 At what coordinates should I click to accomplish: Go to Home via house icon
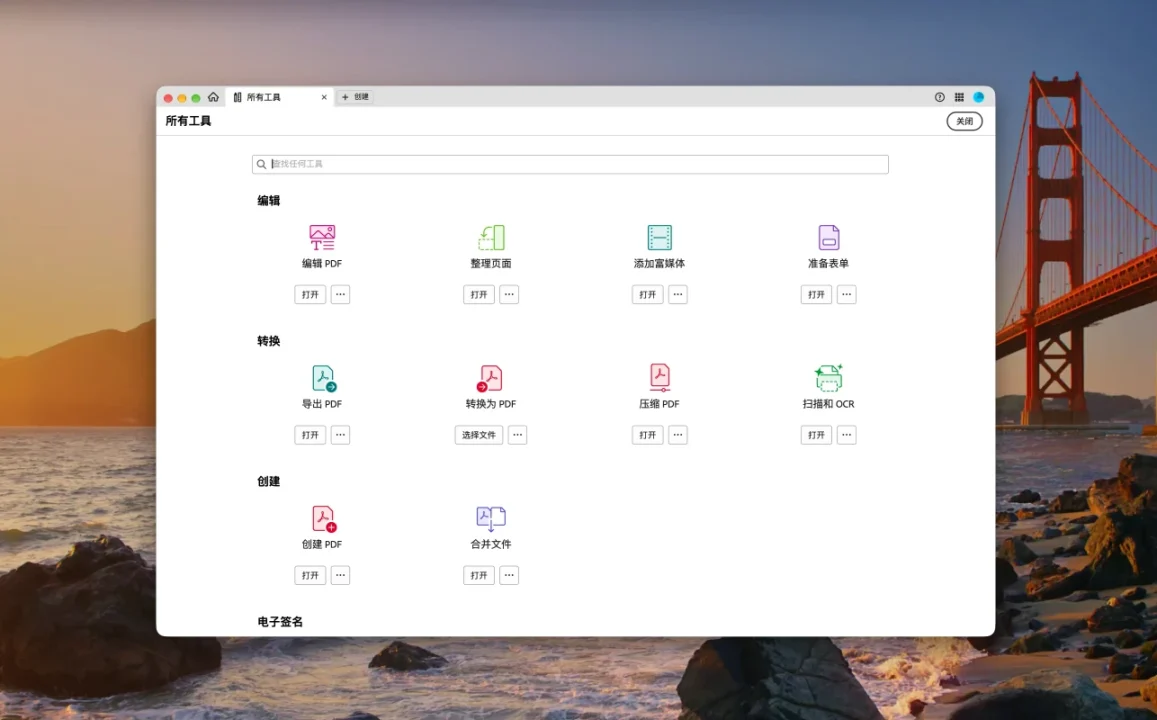click(x=213, y=97)
